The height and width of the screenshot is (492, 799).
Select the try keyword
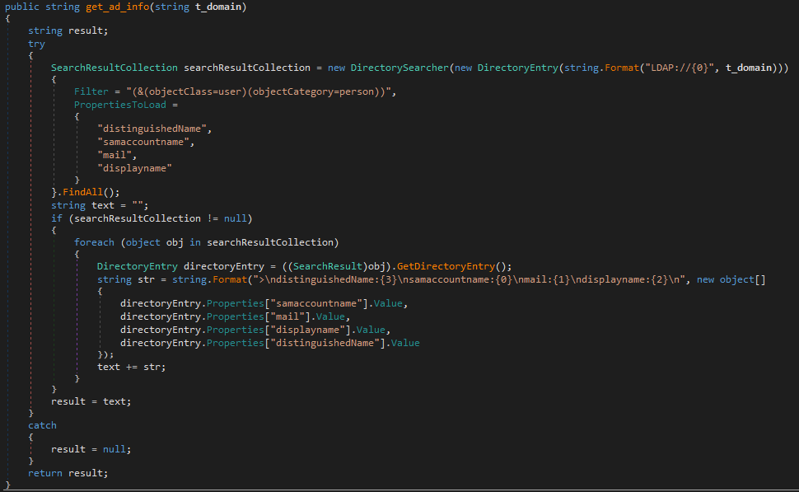click(37, 44)
